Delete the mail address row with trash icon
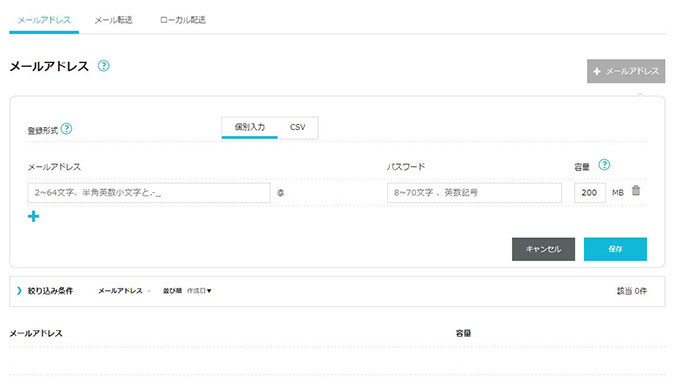688x387 pixels. 636,191
